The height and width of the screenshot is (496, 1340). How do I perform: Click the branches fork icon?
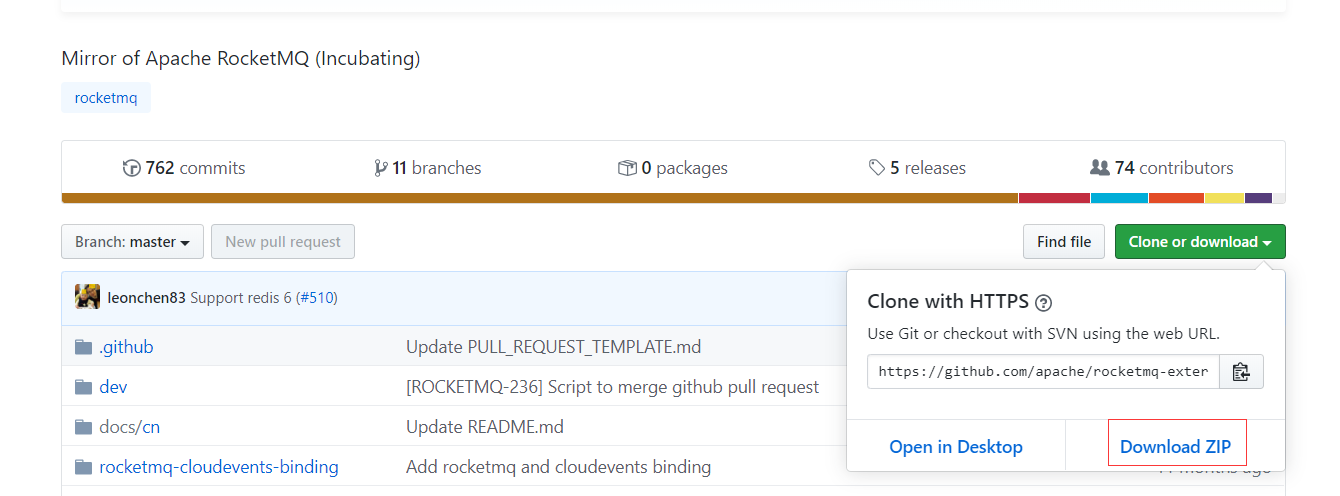coord(380,168)
